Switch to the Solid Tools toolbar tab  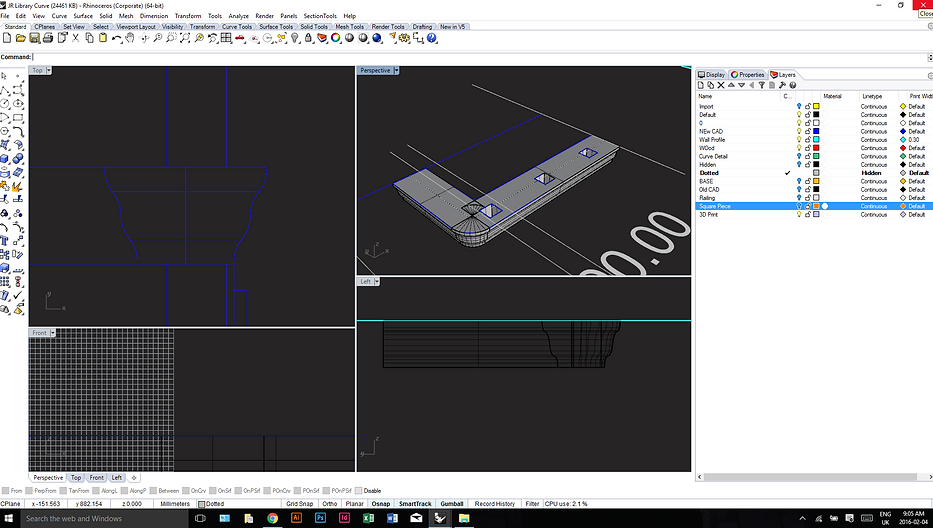[x=314, y=27]
